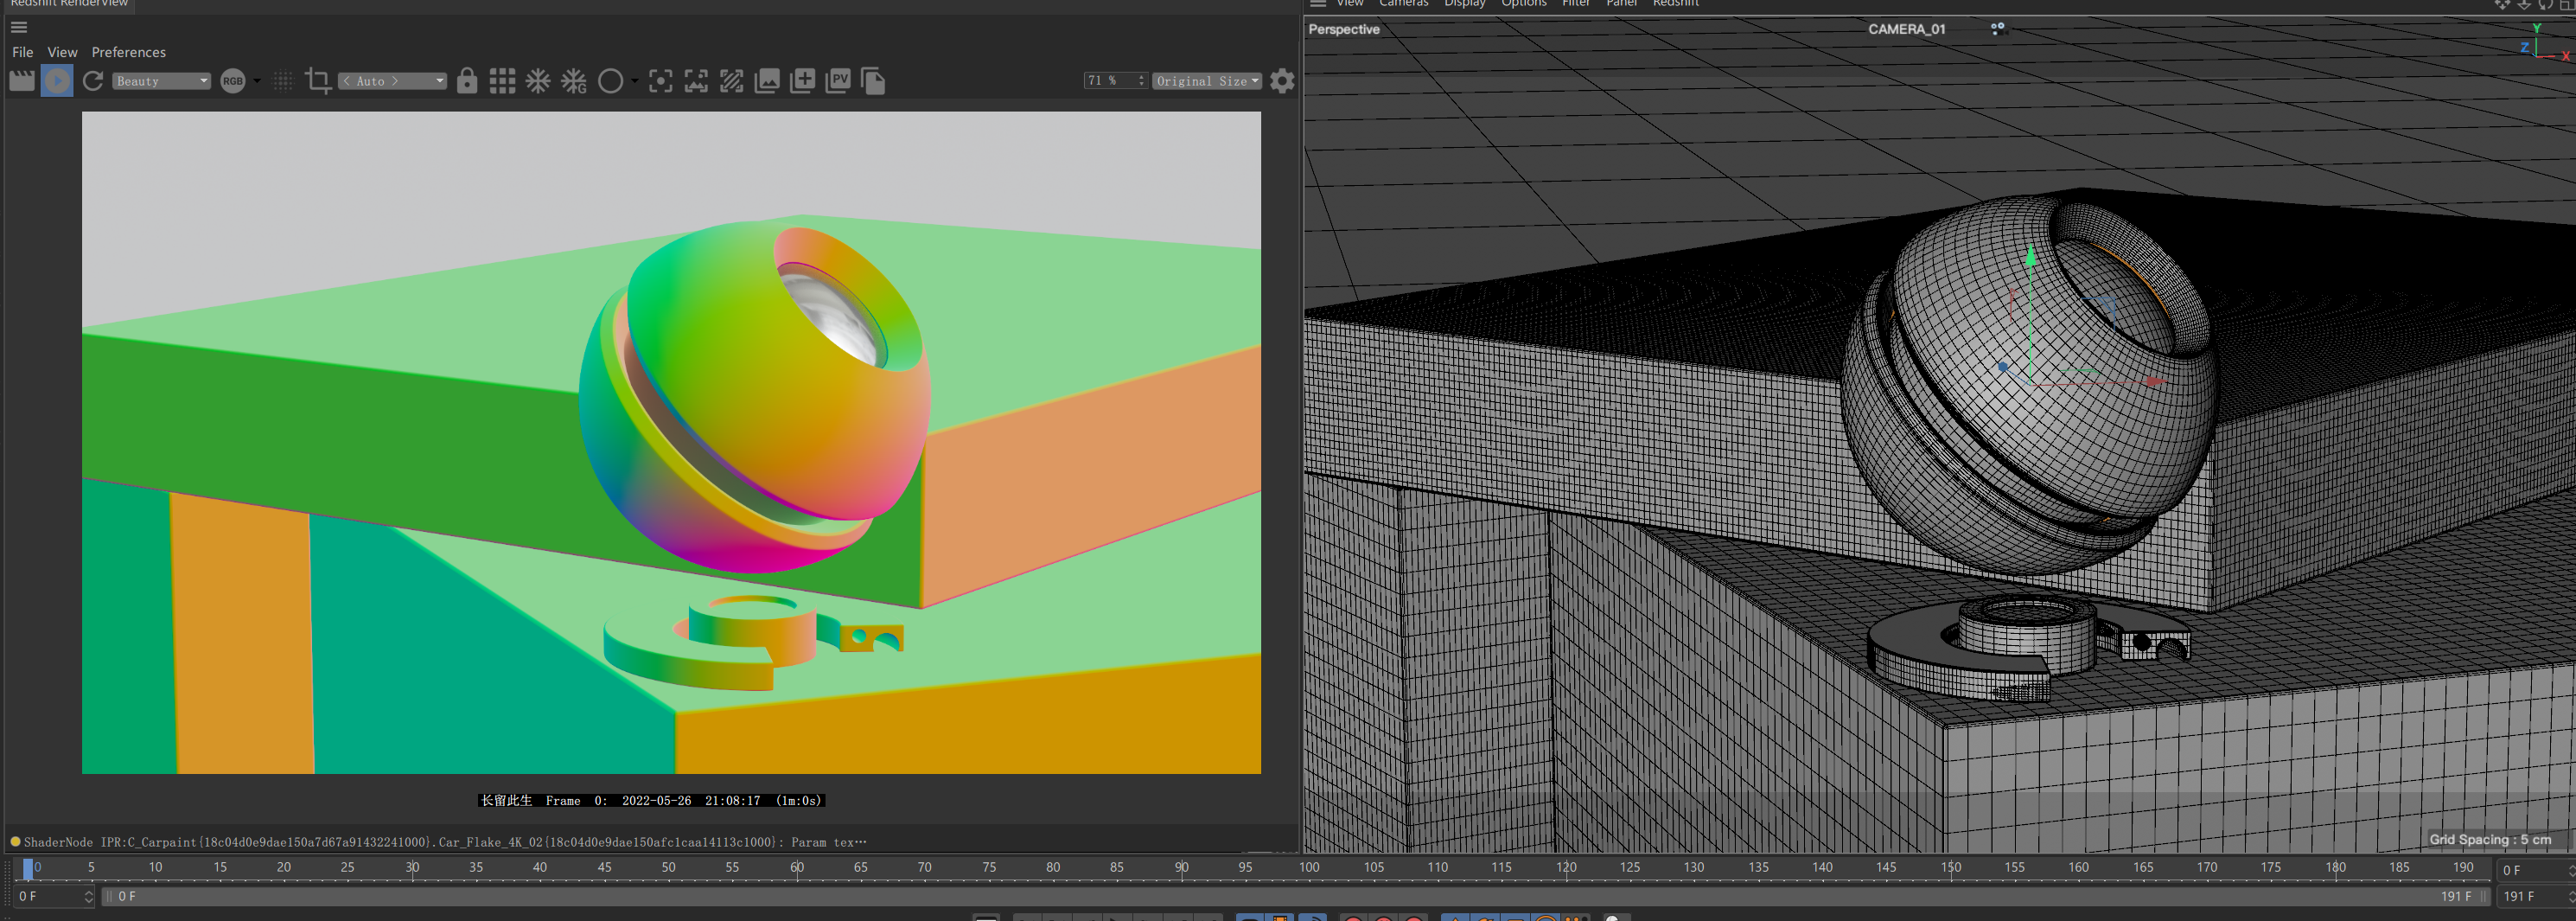Click the viewport zoom camera icon
Screen dimensions: 2576x921
coord(2524,5)
